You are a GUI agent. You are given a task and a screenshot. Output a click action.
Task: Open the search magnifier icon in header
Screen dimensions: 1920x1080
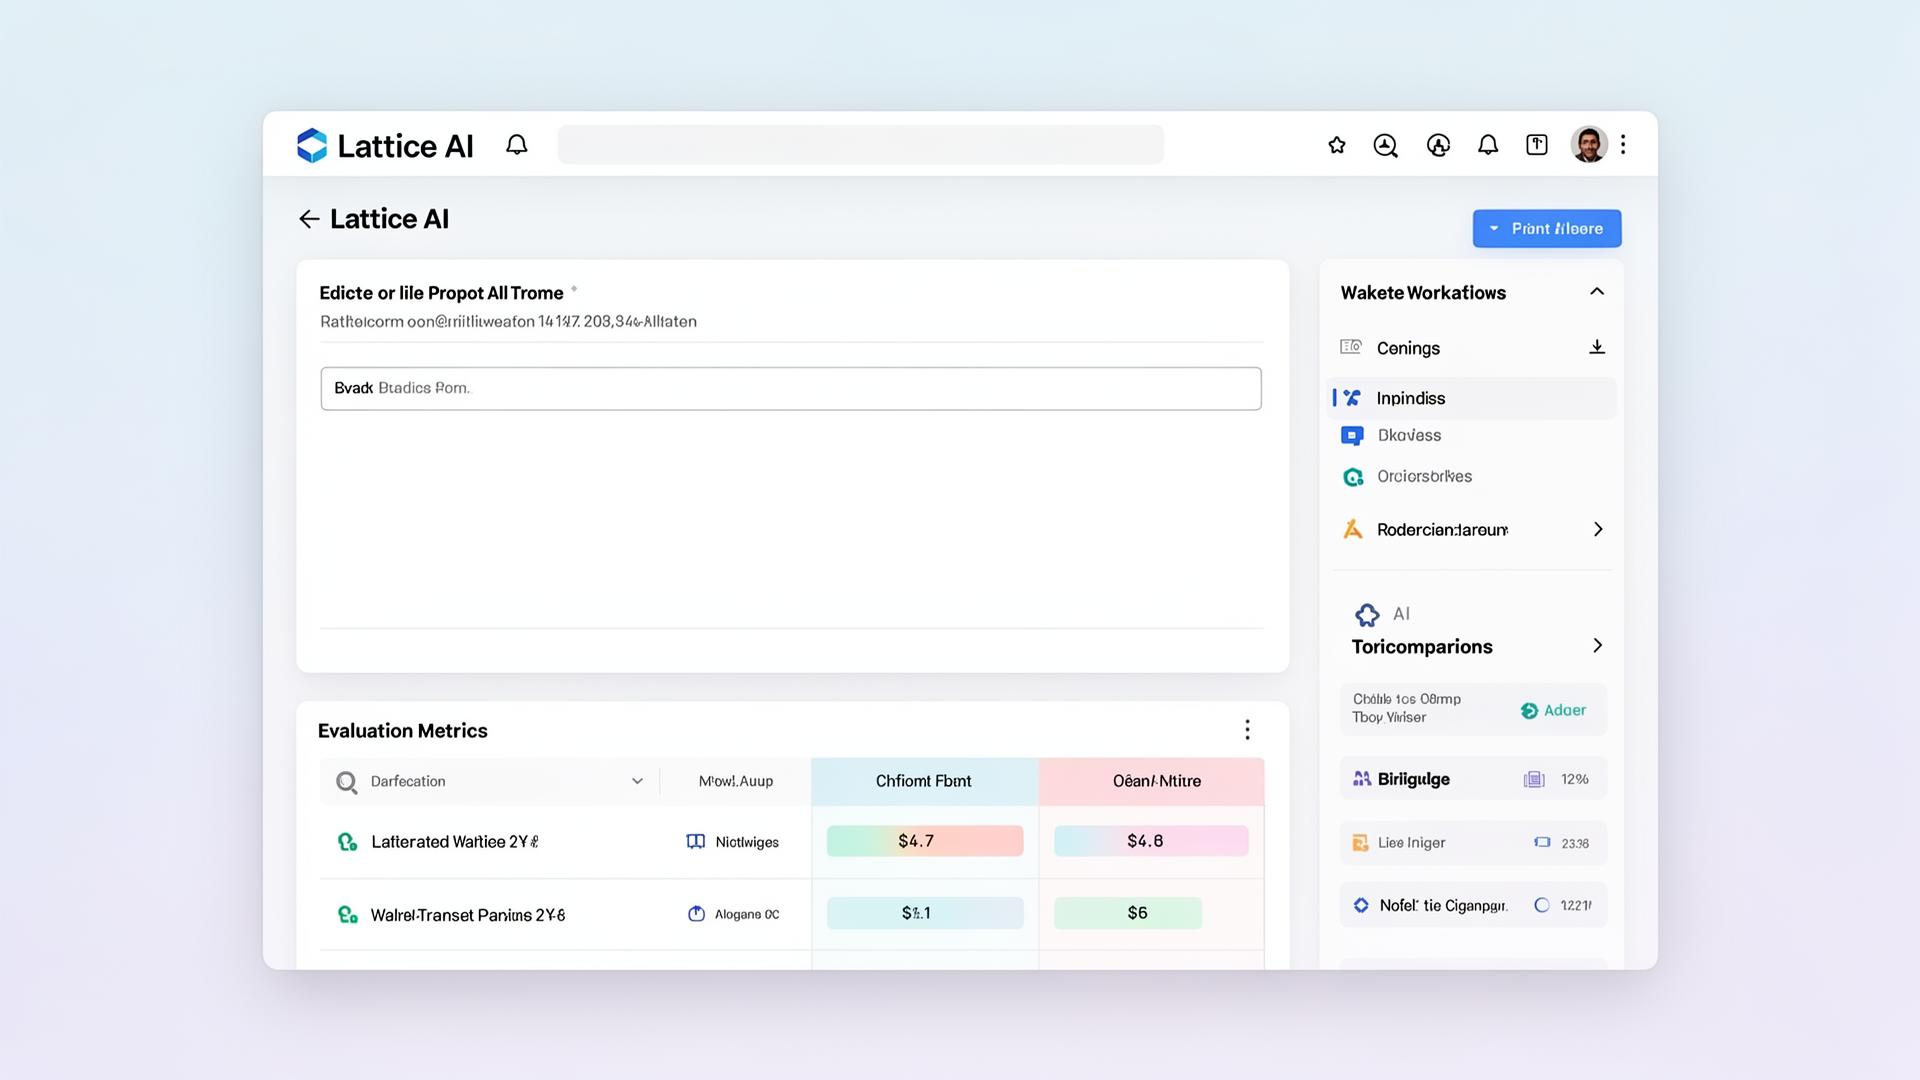1385,146
